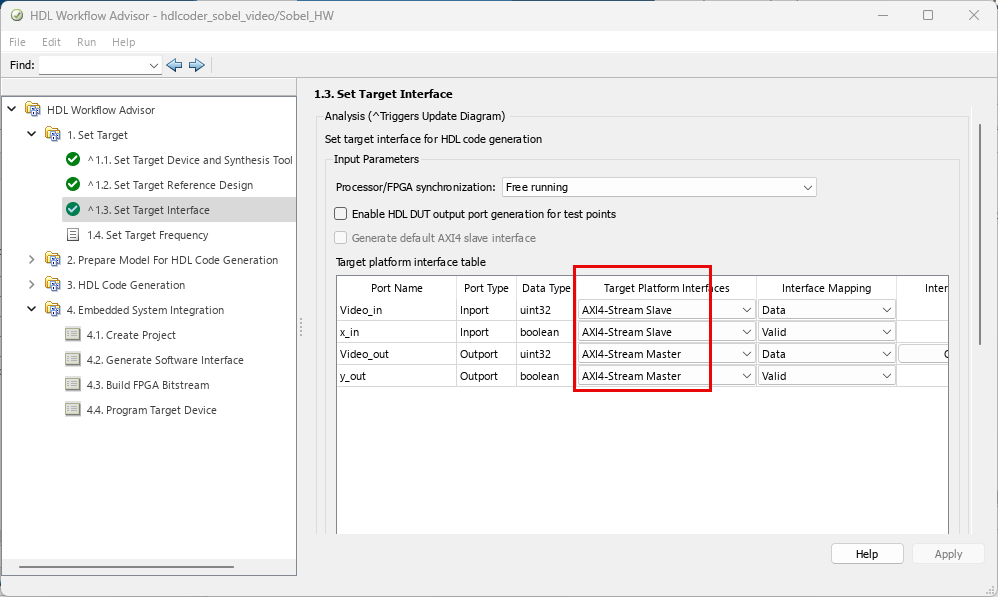Expand Prepare Model For HDL Code Generation

32,260
